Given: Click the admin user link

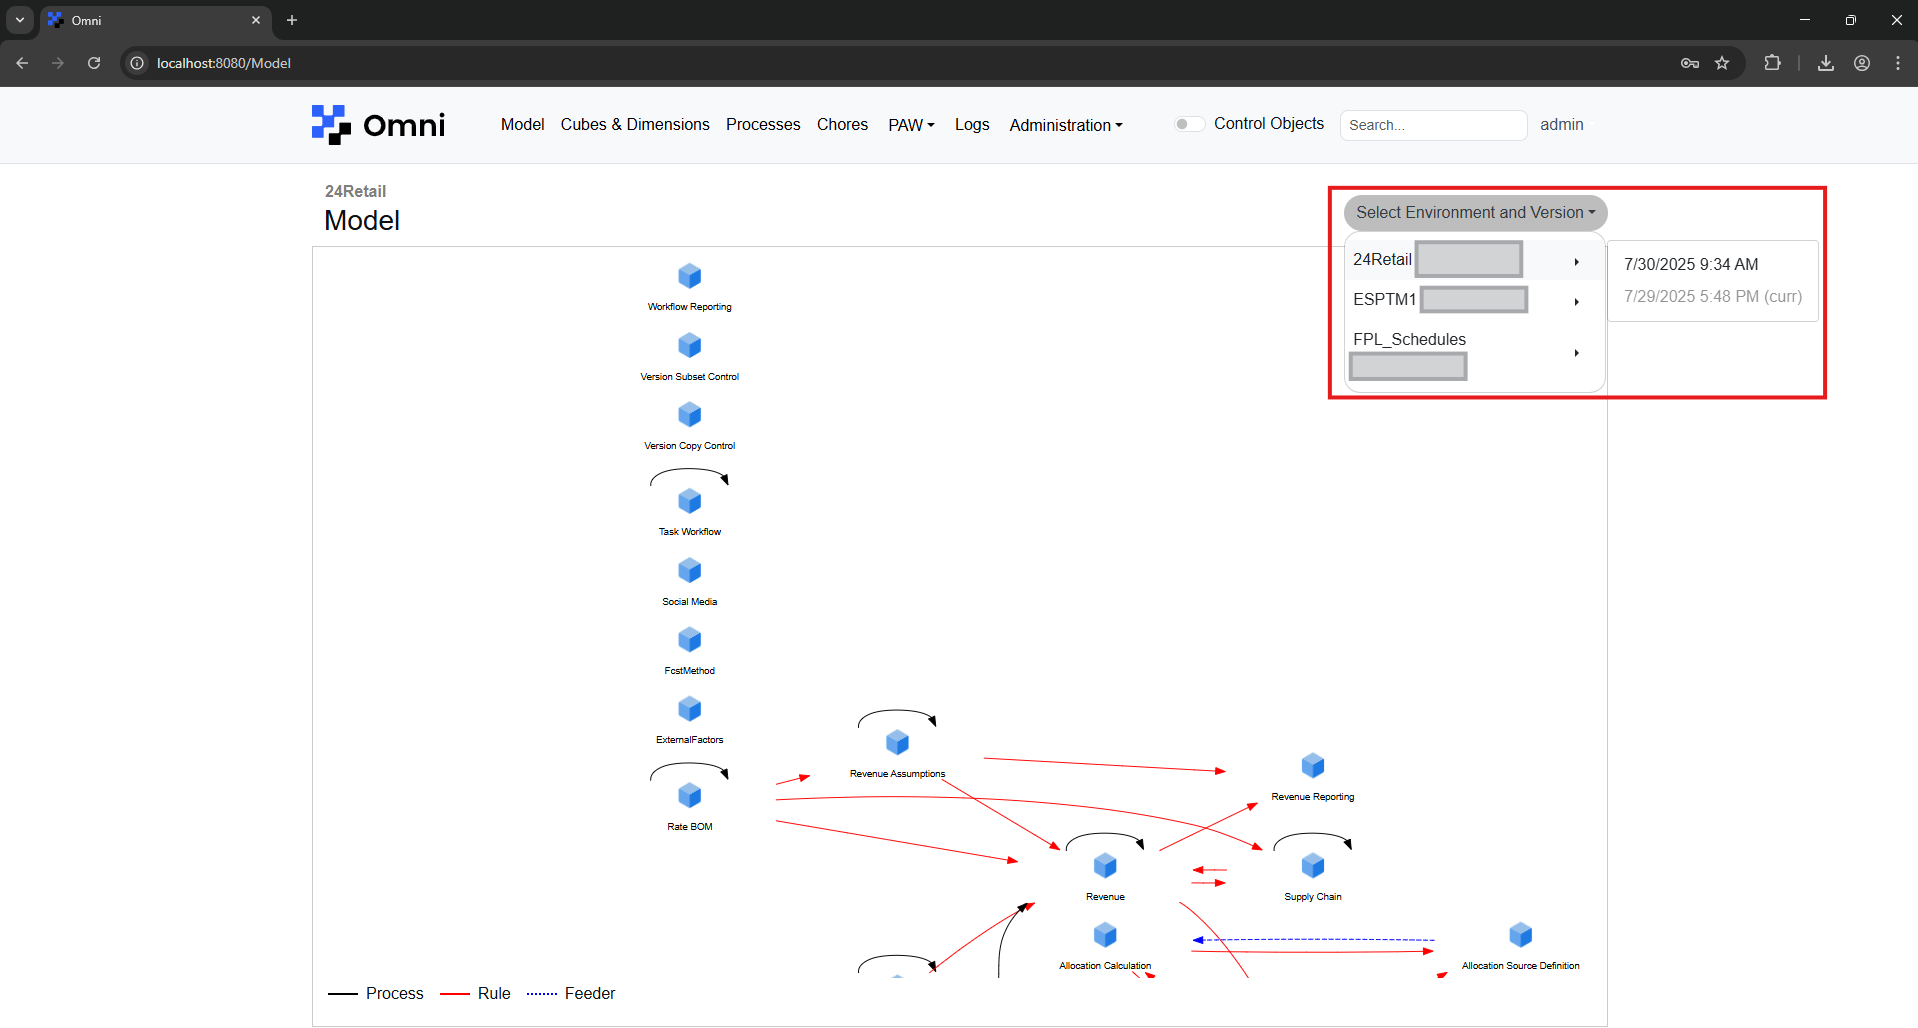Looking at the screenshot, I should (x=1561, y=124).
